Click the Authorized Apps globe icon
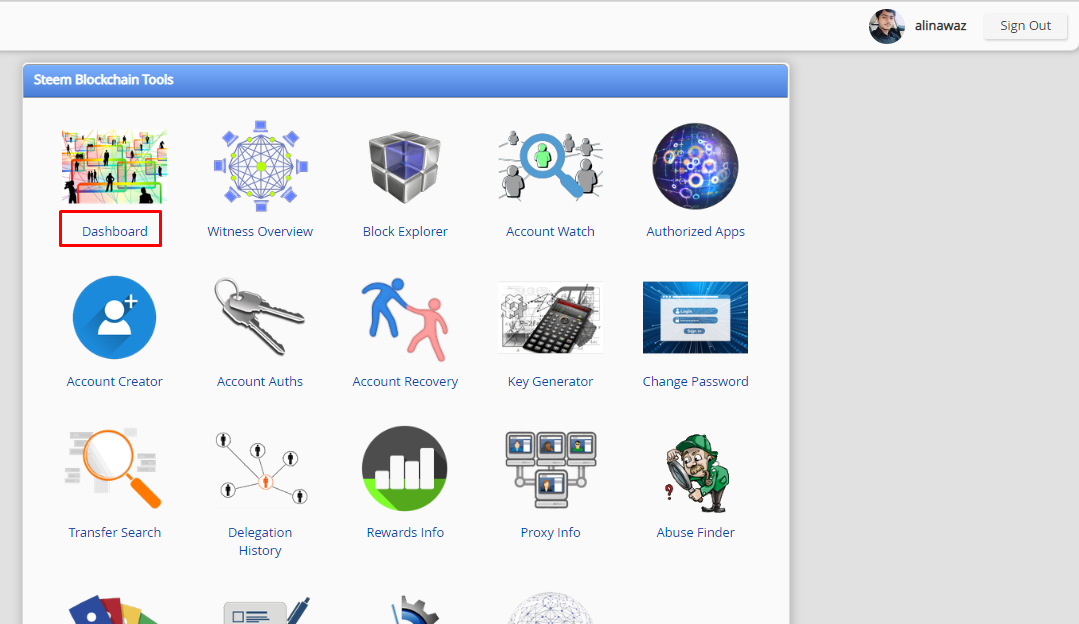The image size is (1079, 624). [695, 166]
